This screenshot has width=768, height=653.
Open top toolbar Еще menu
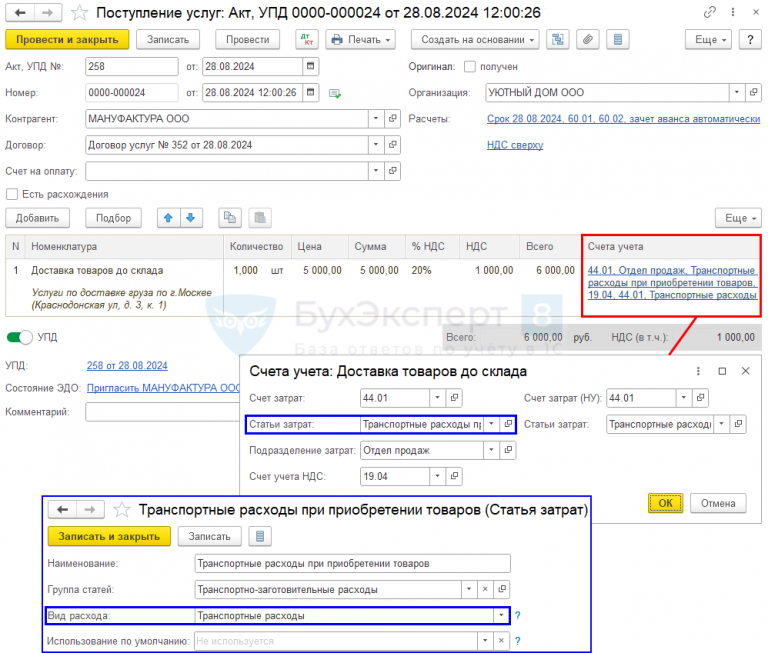point(708,40)
